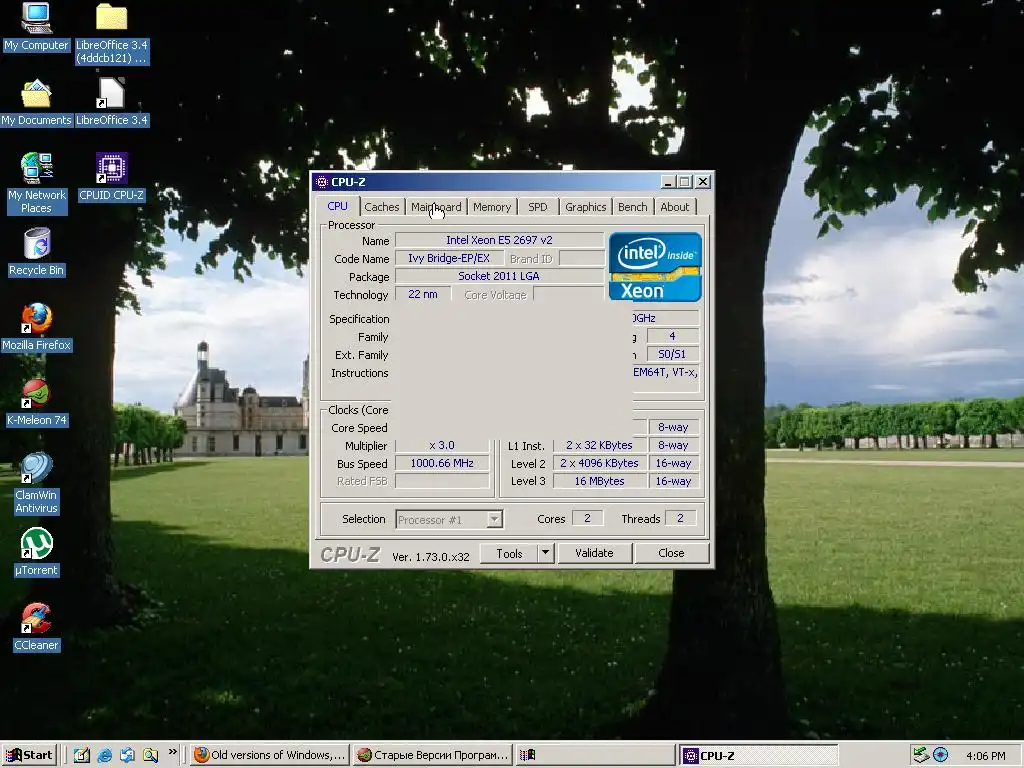Viewport: 1024px width, 768px height.
Task: Switch to the Caches tab
Action: 381,207
